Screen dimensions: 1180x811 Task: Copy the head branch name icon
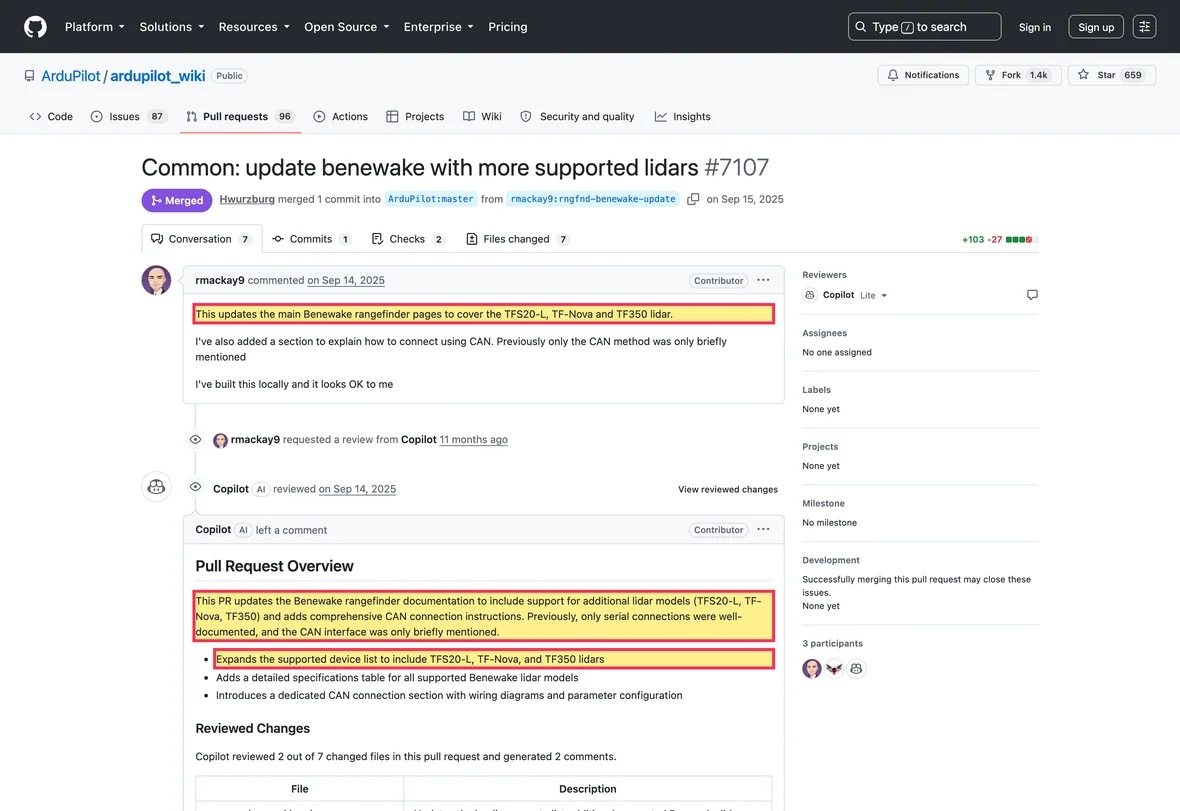click(693, 199)
